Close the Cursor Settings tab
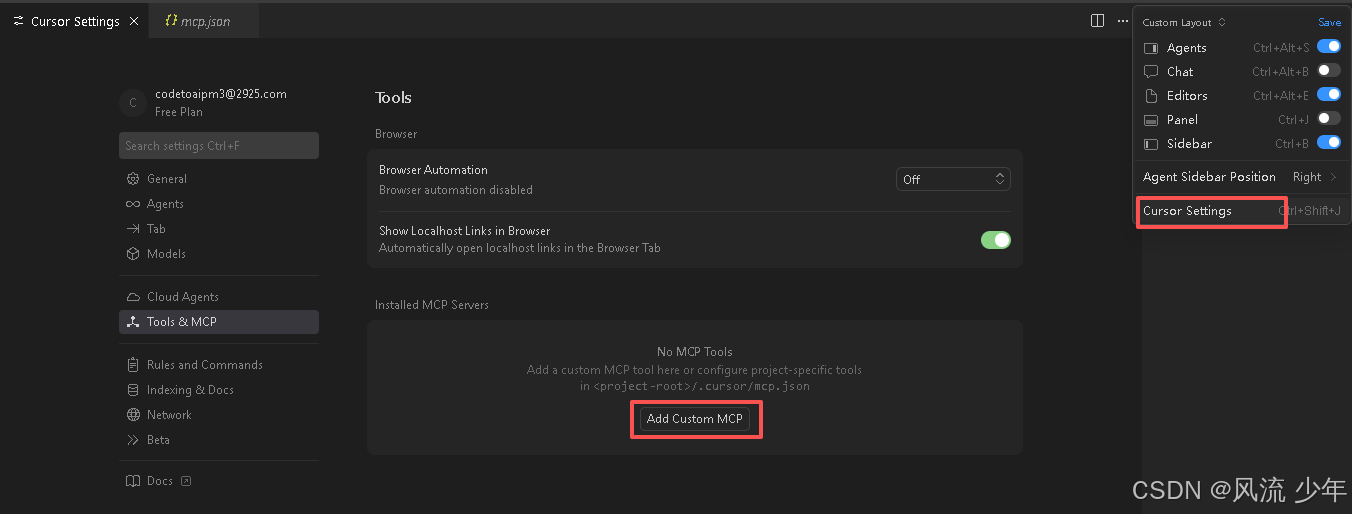 (134, 21)
